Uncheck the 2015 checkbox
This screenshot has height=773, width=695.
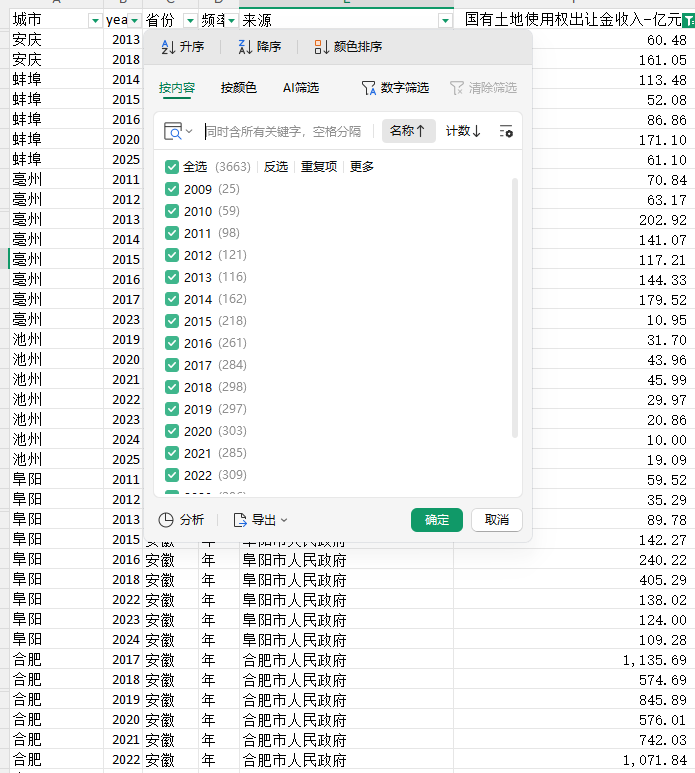[x=172, y=321]
